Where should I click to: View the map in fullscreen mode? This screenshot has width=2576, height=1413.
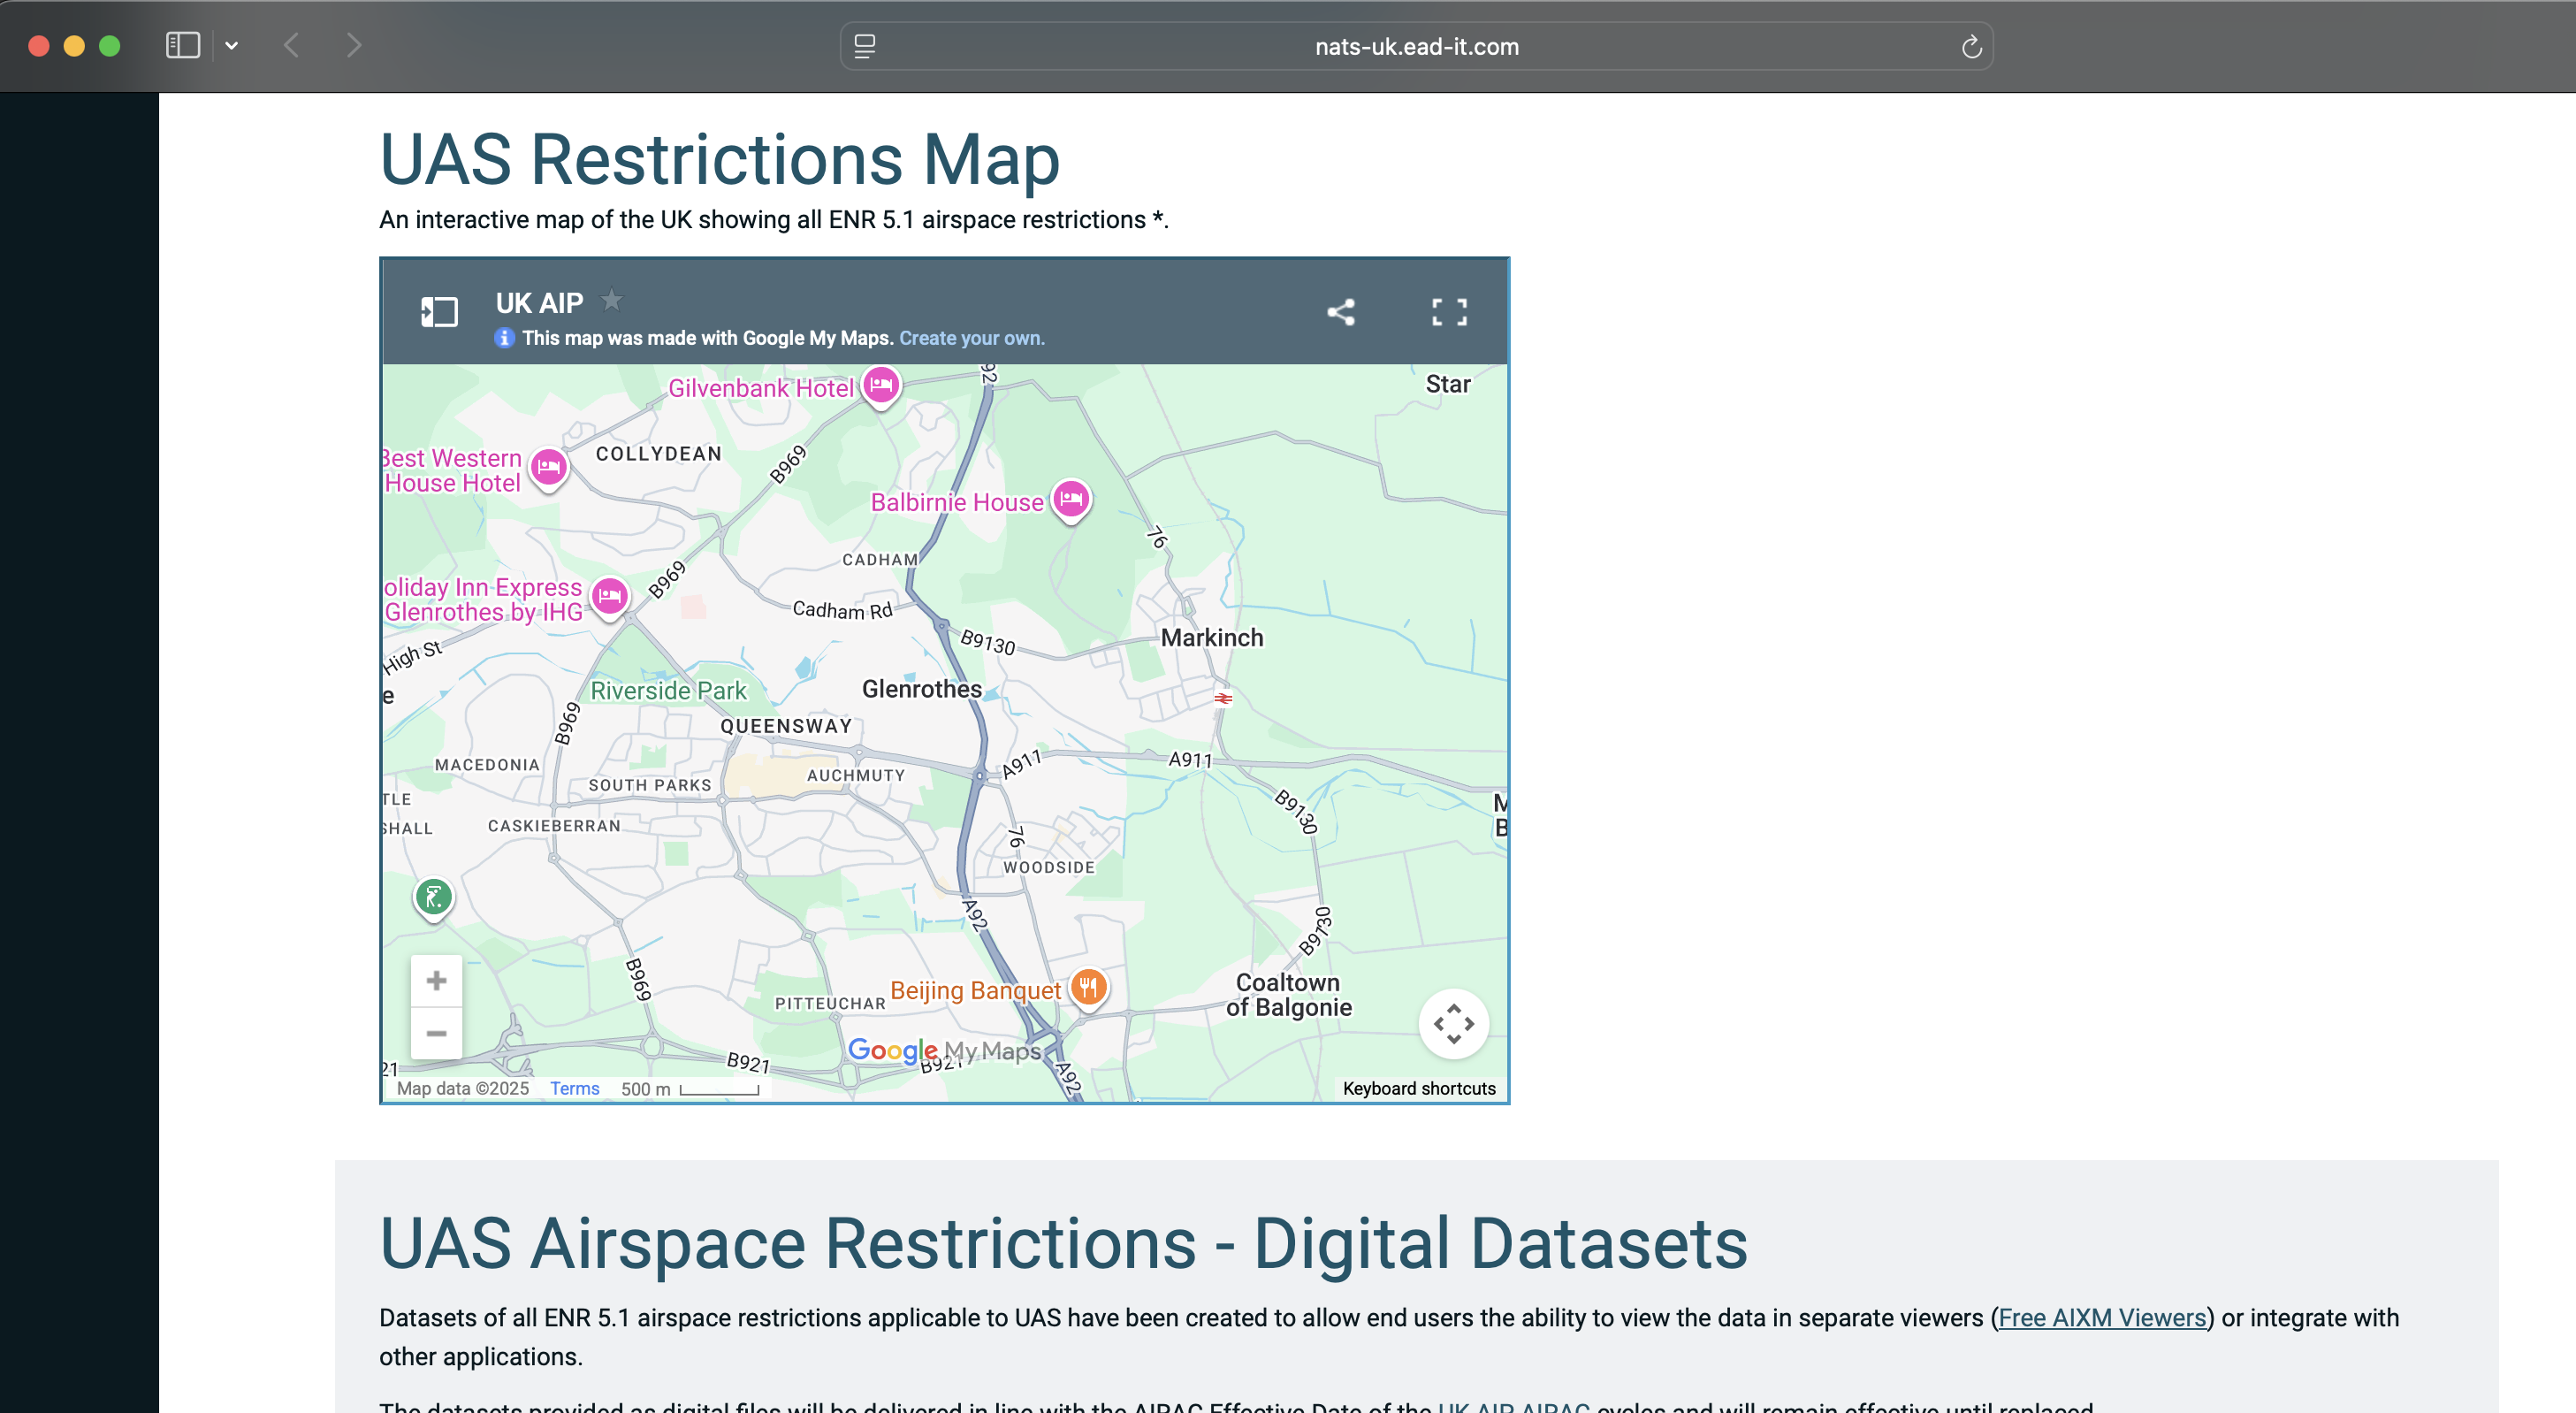tap(1449, 312)
